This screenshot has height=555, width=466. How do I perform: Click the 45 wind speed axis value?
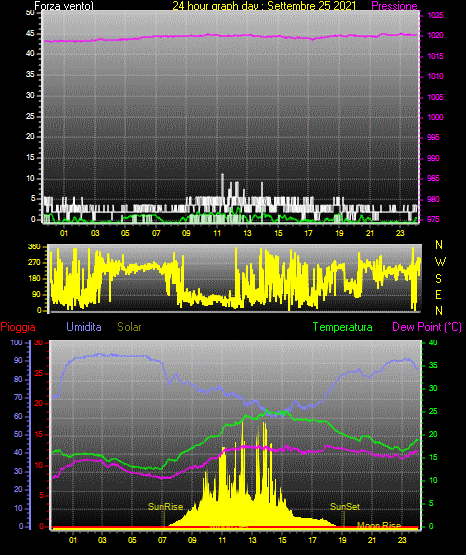[30, 34]
